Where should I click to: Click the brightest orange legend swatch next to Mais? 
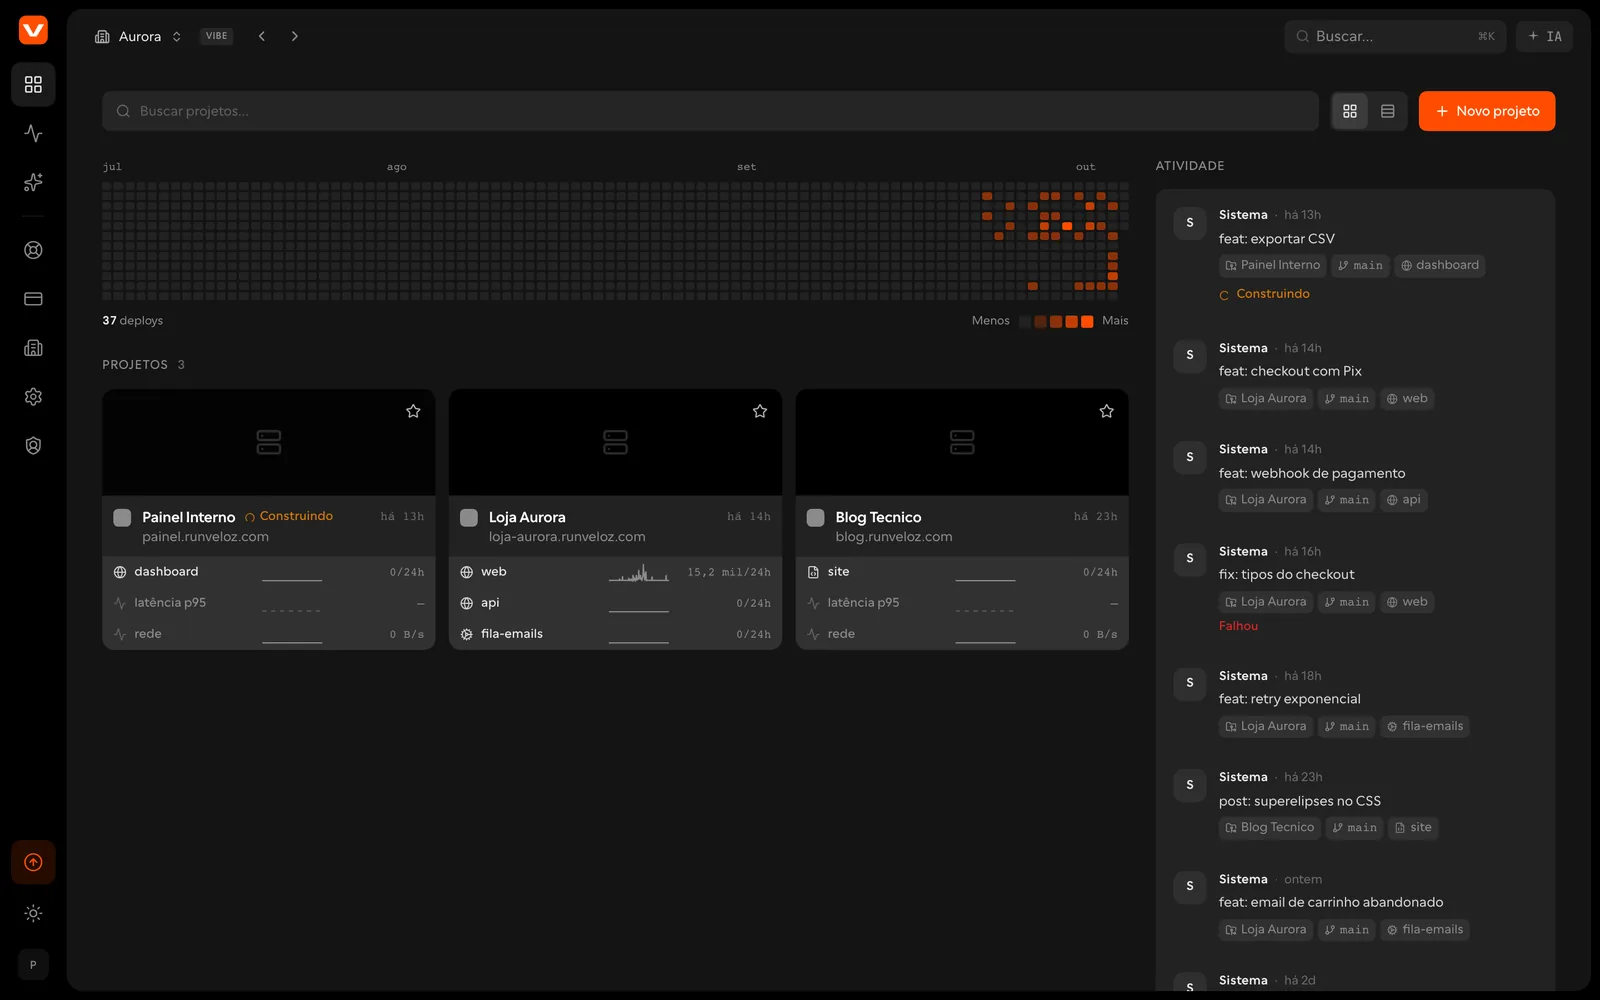pos(1087,321)
